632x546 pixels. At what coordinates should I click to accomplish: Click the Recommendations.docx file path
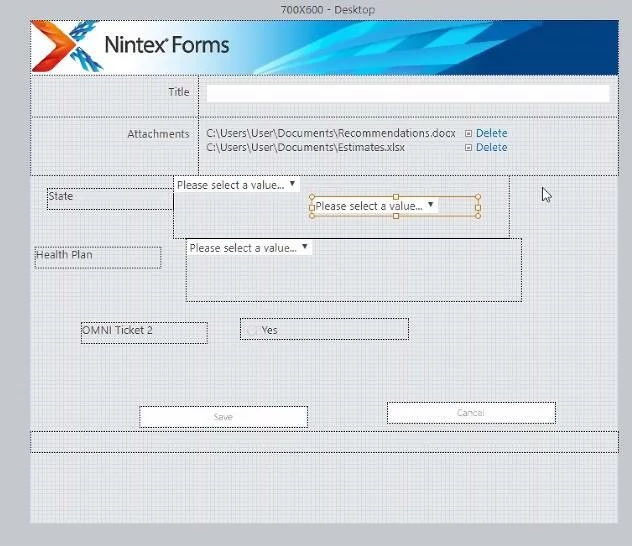coord(331,133)
